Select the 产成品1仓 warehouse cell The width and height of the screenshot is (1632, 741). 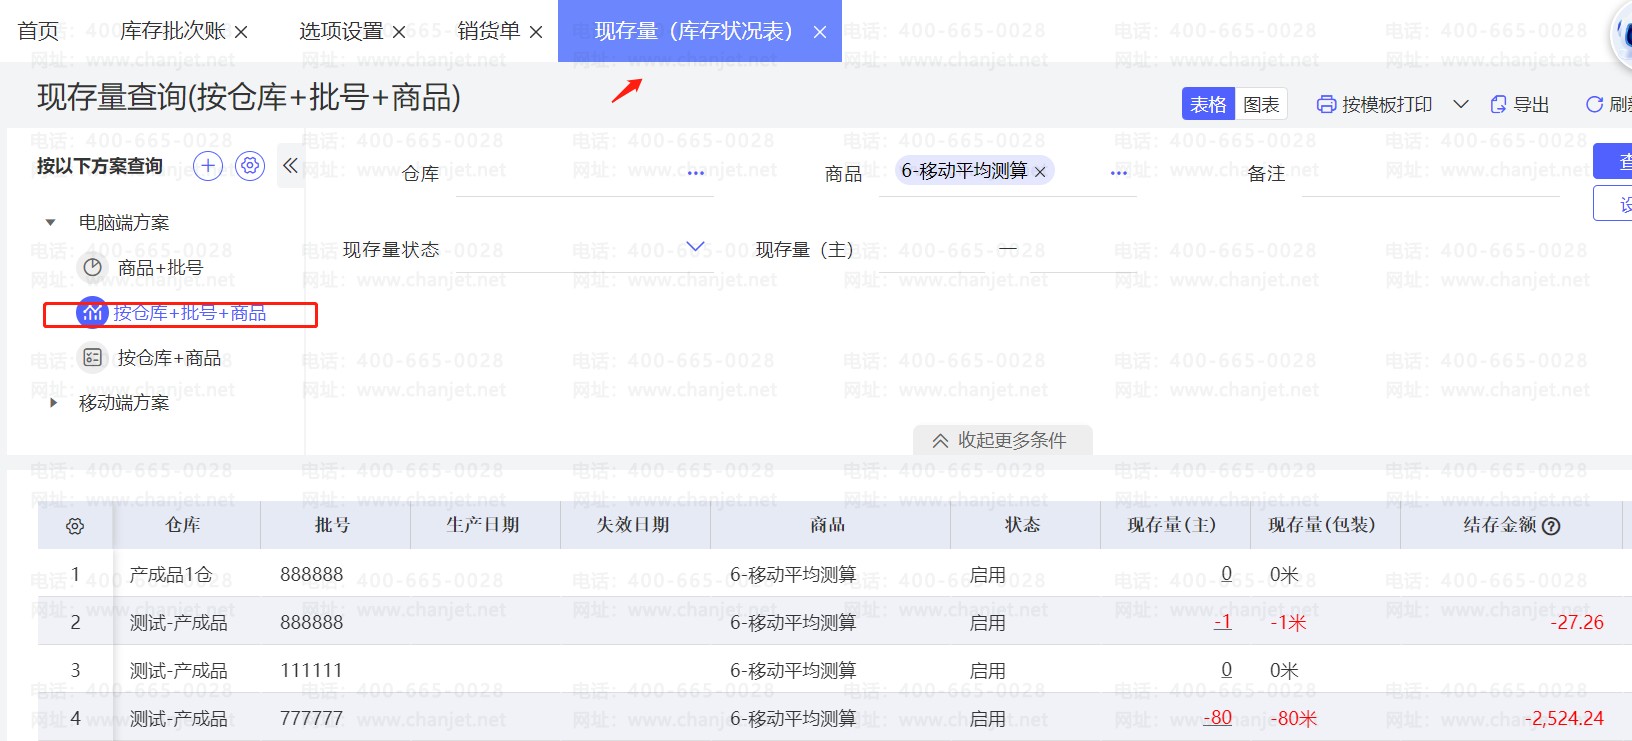tap(171, 575)
